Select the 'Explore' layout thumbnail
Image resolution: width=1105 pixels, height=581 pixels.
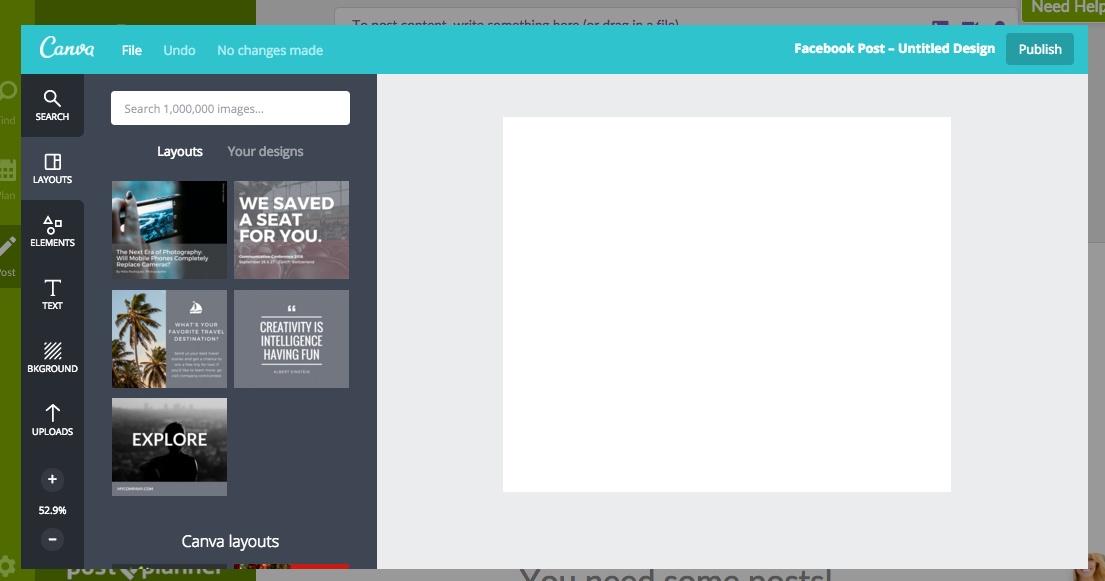[x=169, y=446]
